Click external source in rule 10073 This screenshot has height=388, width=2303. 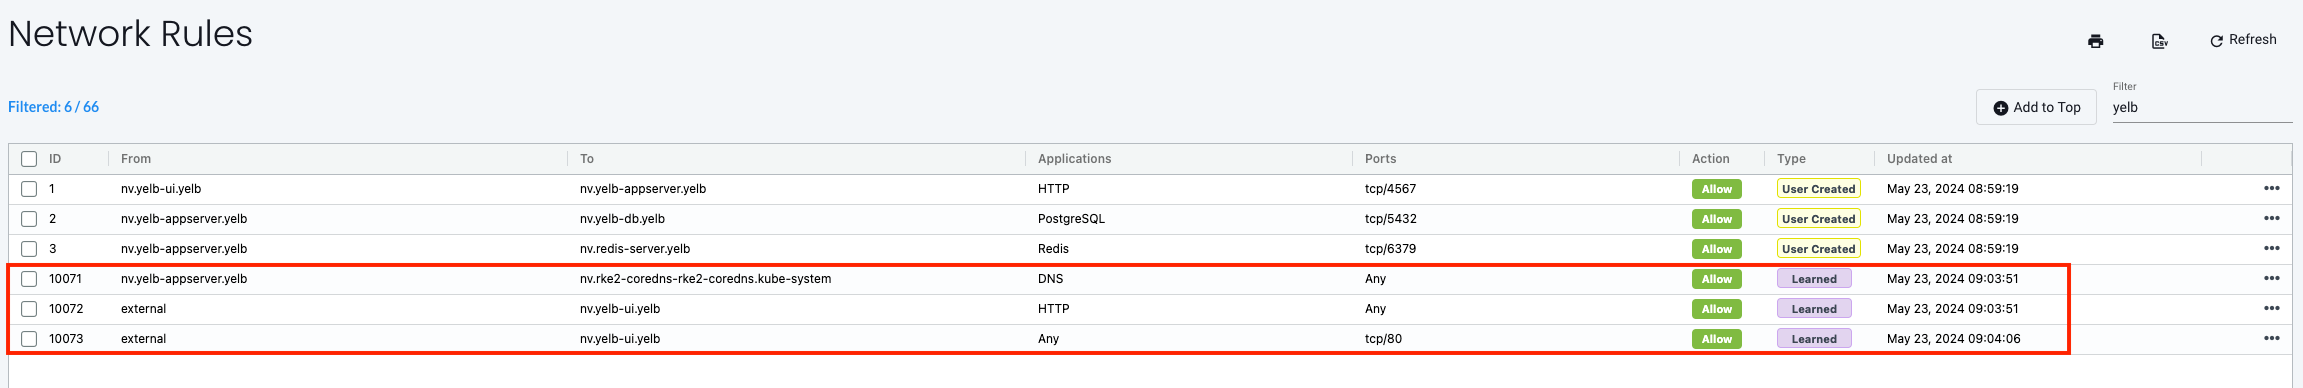click(x=143, y=338)
